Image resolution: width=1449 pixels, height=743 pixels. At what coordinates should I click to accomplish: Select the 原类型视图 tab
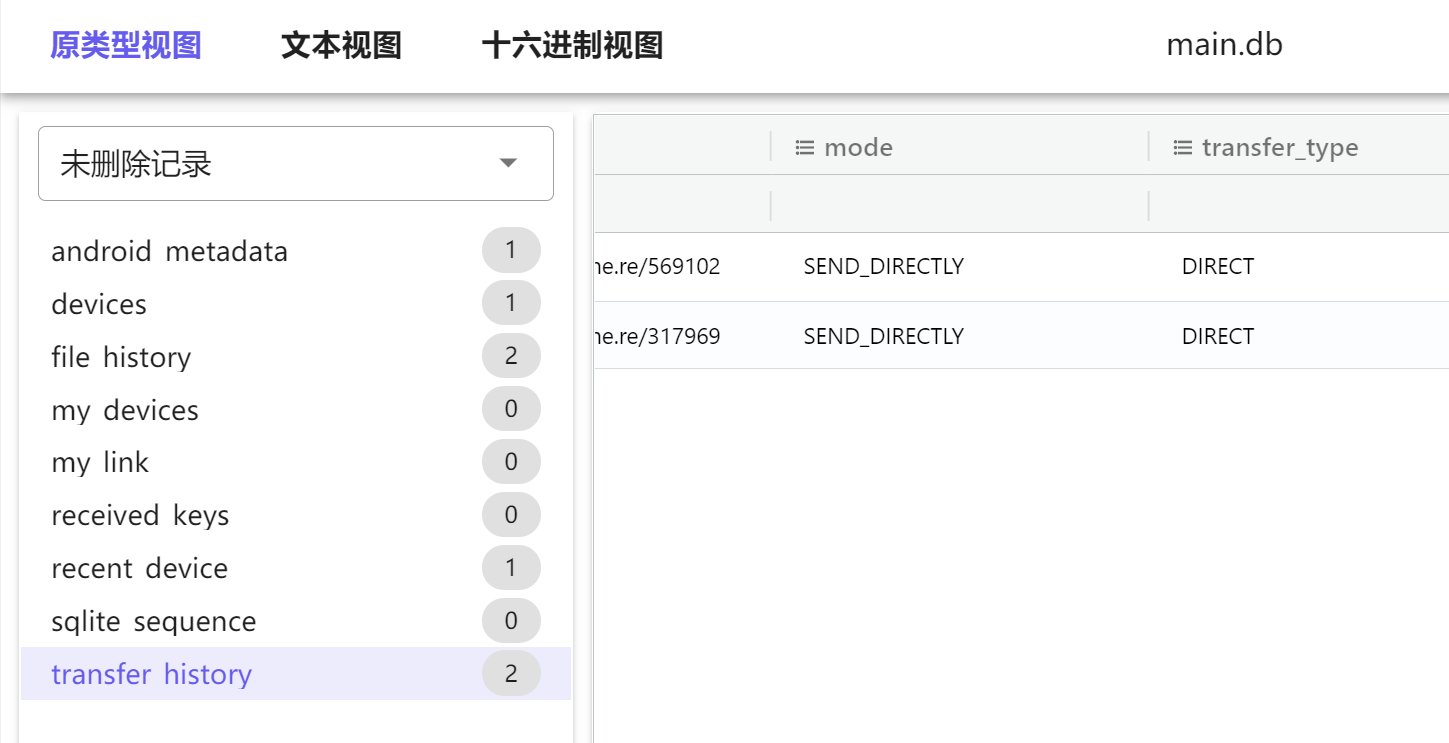click(x=126, y=45)
